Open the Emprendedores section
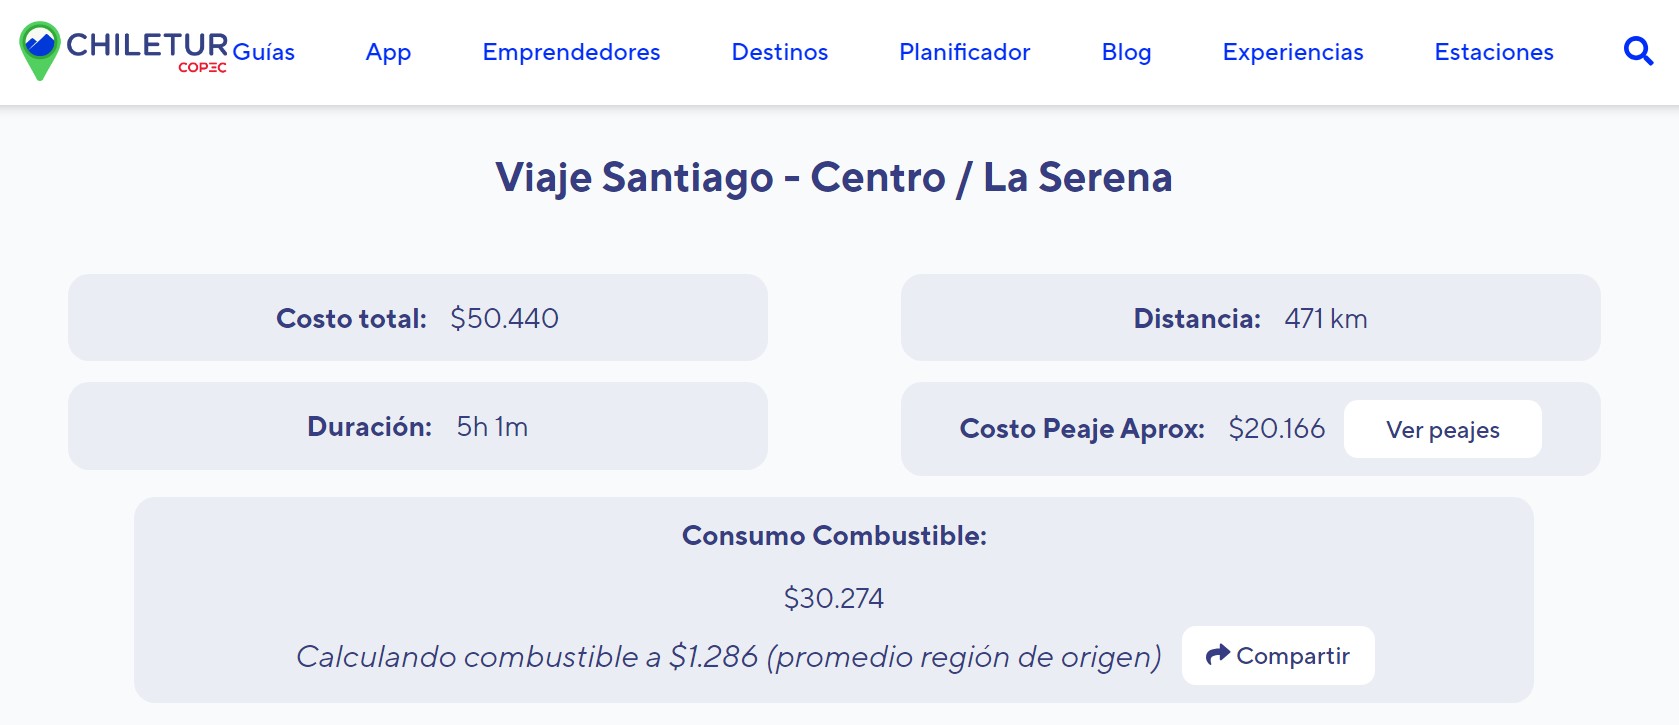Image resolution: width=1679 pixels, height=725 pixels. [x=570, y=52]
